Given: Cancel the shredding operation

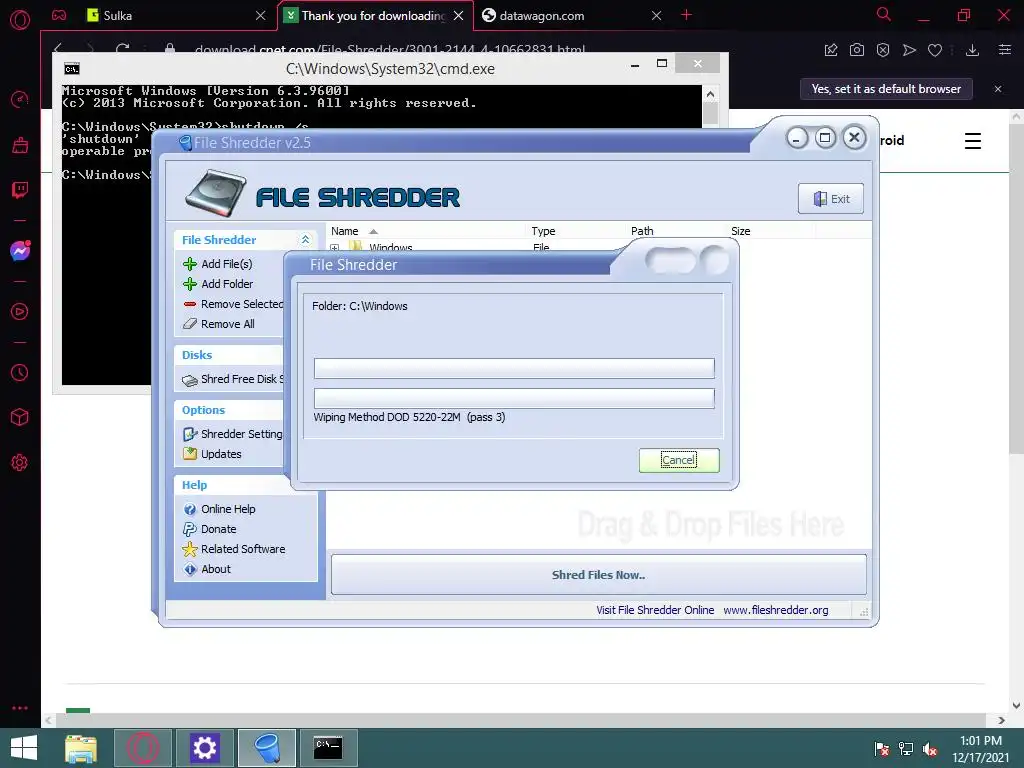Looking at the screenshot, I should click(x=679, y=460).
